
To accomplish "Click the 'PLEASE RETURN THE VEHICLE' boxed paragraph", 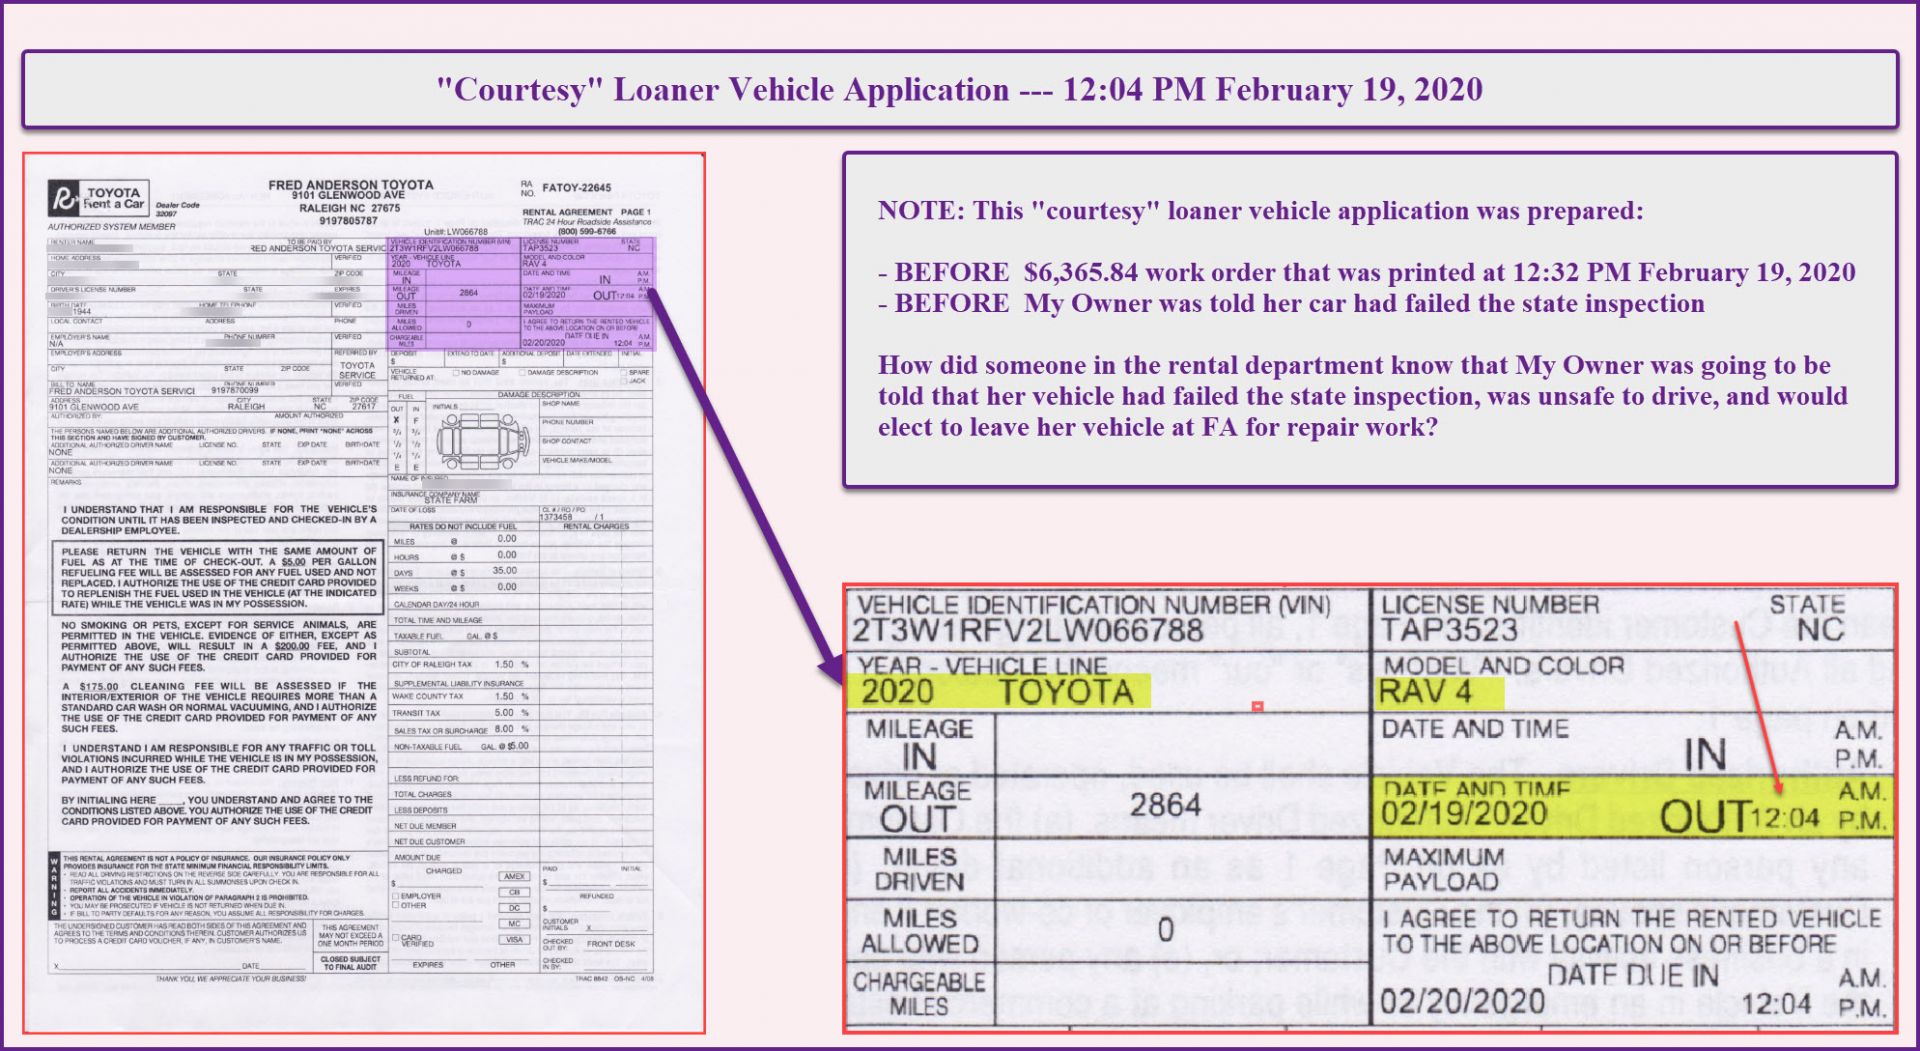I will [218, 577].
